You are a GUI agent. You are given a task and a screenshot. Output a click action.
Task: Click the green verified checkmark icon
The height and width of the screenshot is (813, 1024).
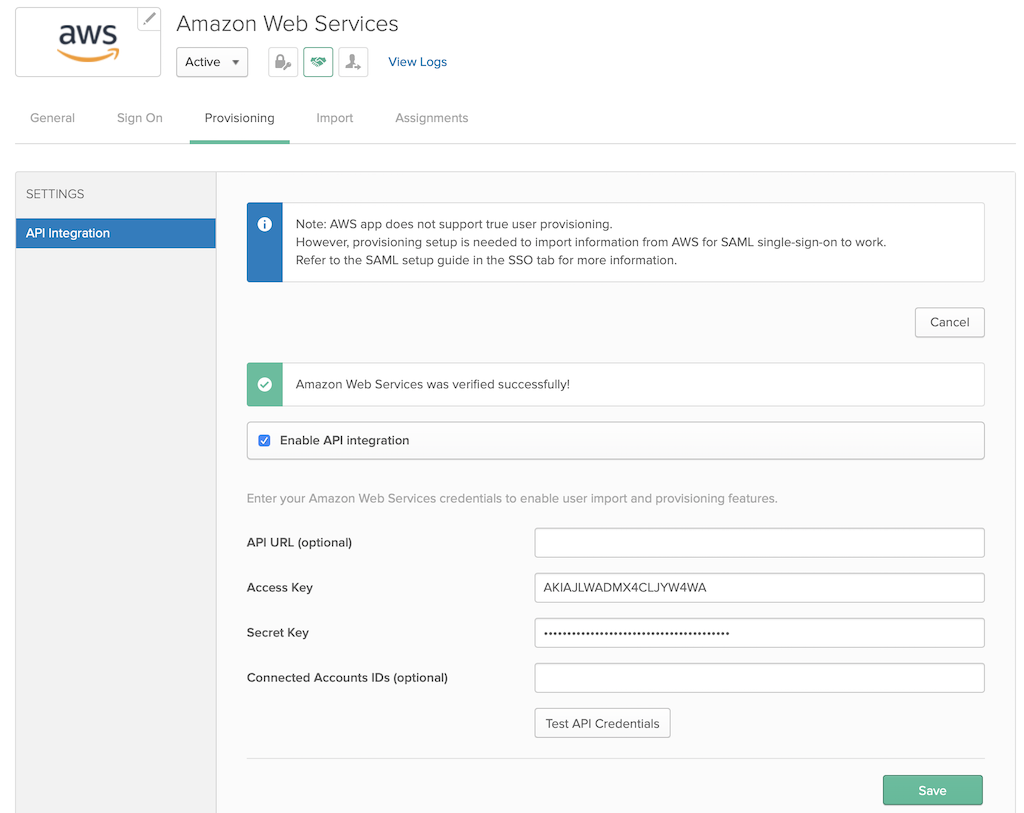pyautogui.click(x=264, y=385)
